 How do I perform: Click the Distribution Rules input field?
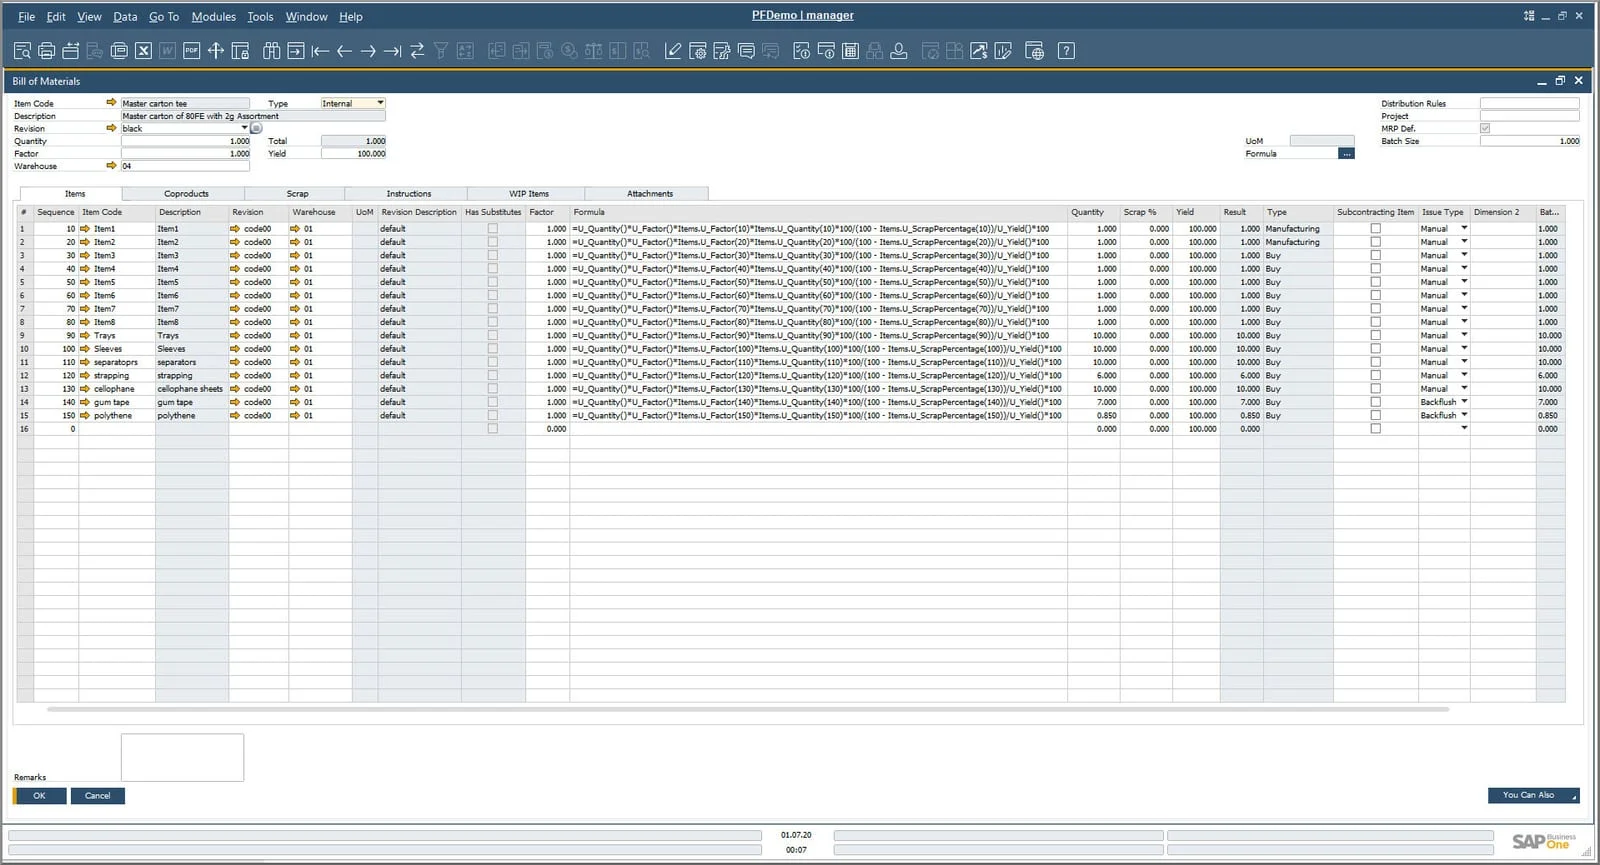pos(1530,103)
